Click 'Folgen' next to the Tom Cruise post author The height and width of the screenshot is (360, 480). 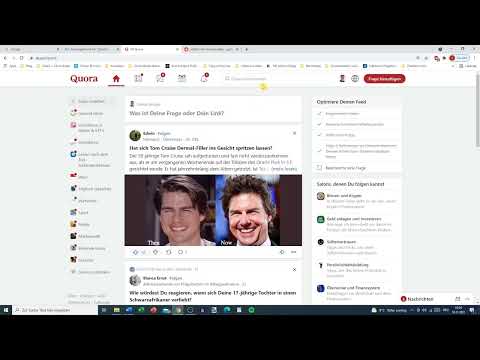(164, 133)
